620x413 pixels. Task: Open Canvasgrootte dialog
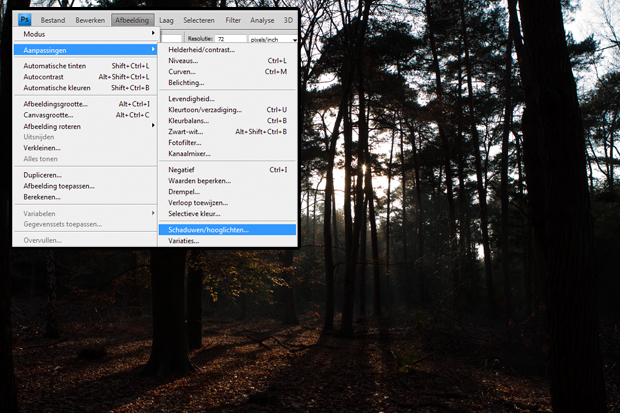(86, 115)
